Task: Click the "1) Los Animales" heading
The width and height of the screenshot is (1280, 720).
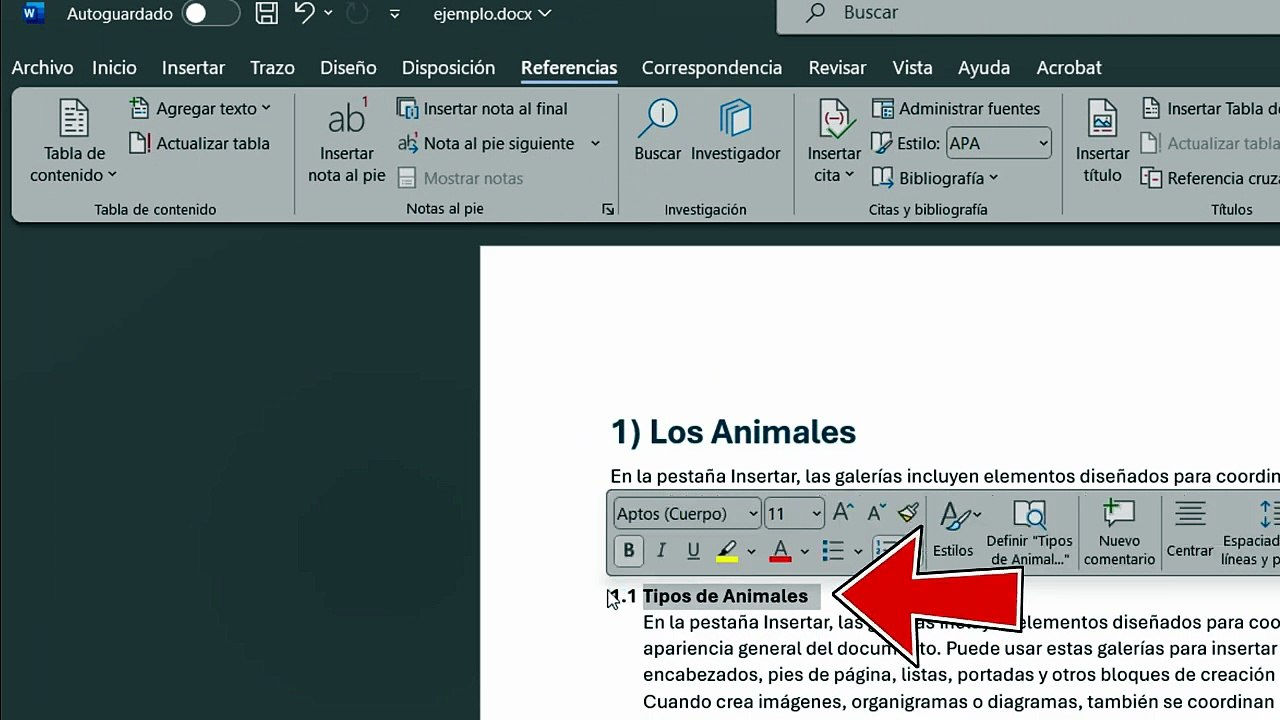Action: [x=733, y=432]
